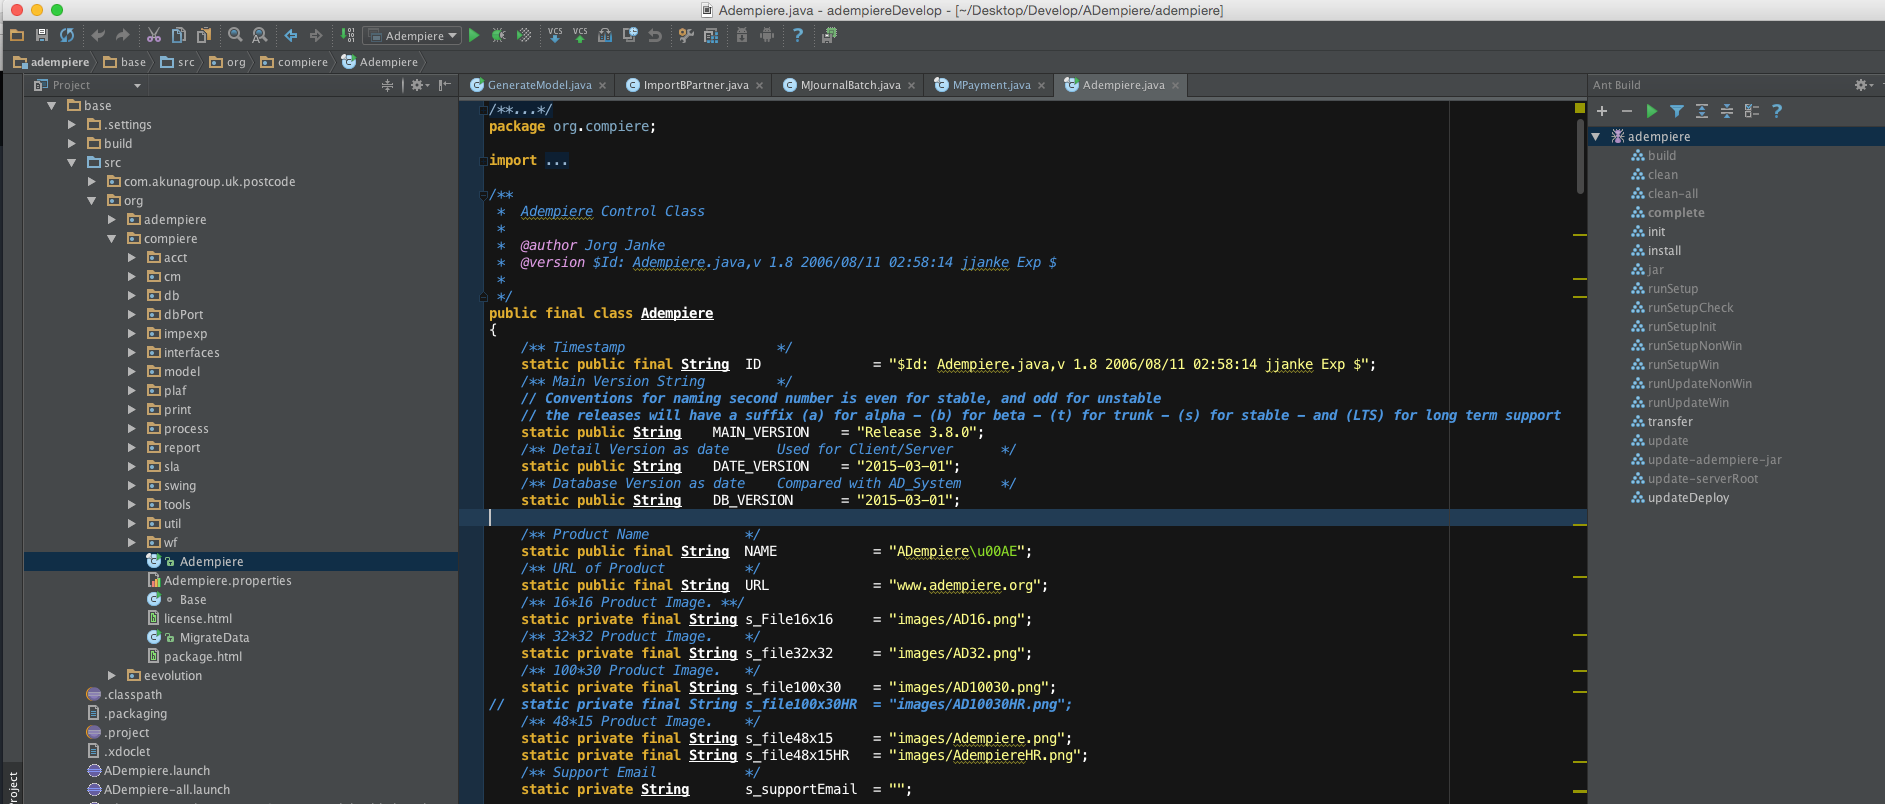Switch to the MPayment.java tab
The height and width of the screenshot is (804, 1885).
tap(990, 85)
